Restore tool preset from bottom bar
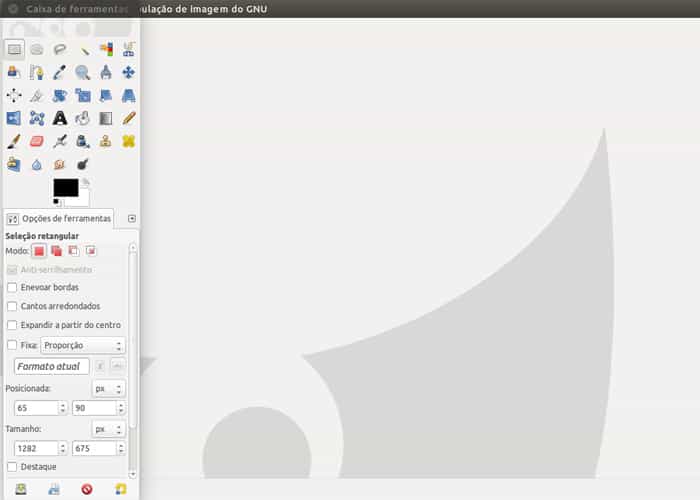 coord(54,489)
